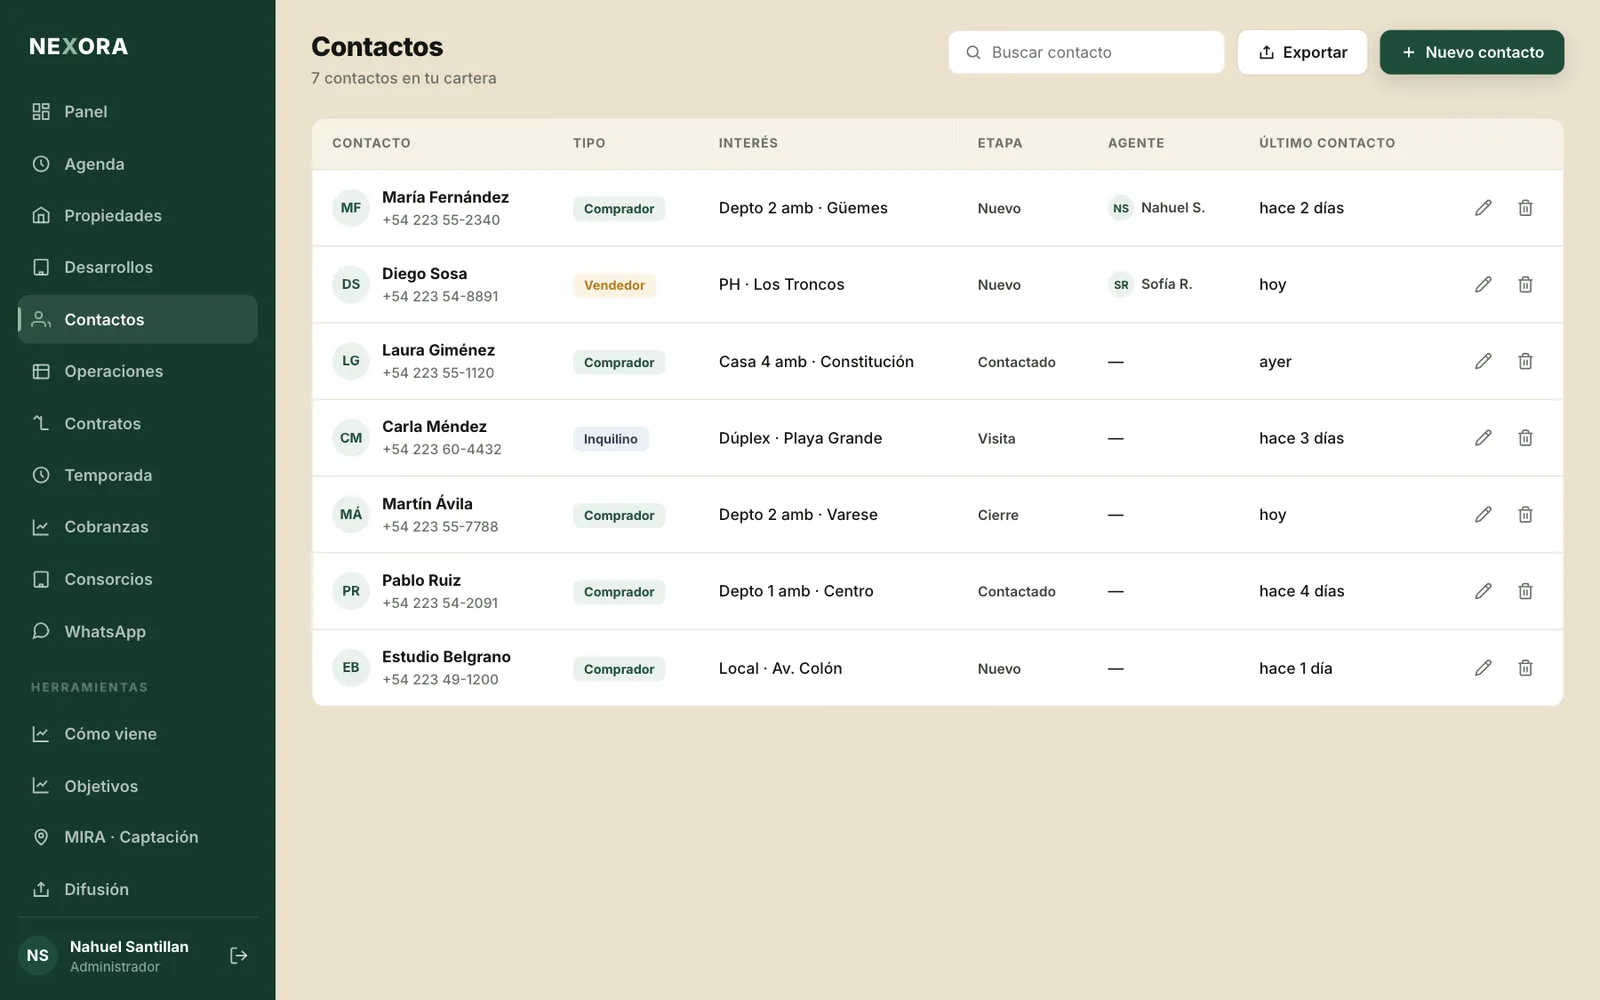Edit Laura Giménez contact row

coord(1483,361)
